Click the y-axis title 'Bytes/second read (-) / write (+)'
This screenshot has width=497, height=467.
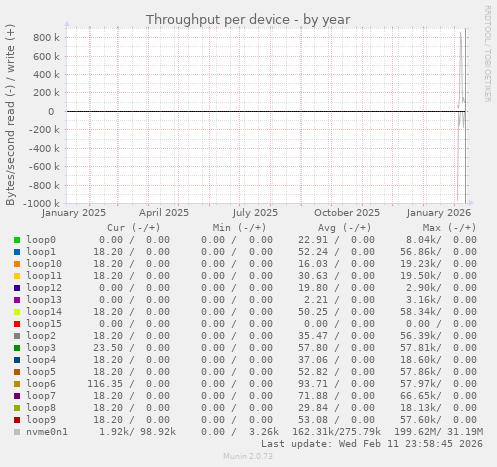click(10, 115)
